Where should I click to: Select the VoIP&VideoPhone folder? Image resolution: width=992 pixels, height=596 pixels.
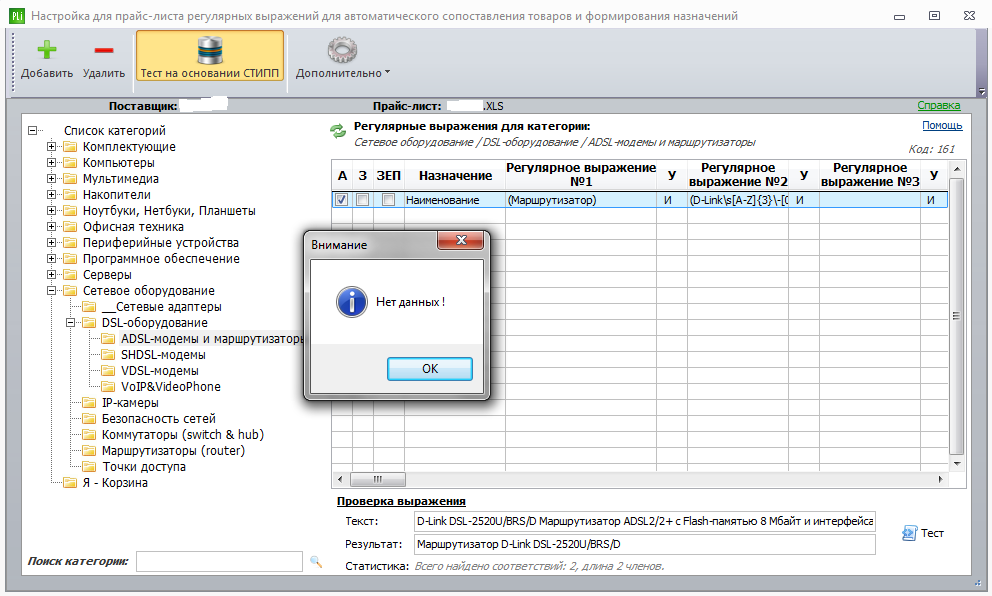point(171,387)
